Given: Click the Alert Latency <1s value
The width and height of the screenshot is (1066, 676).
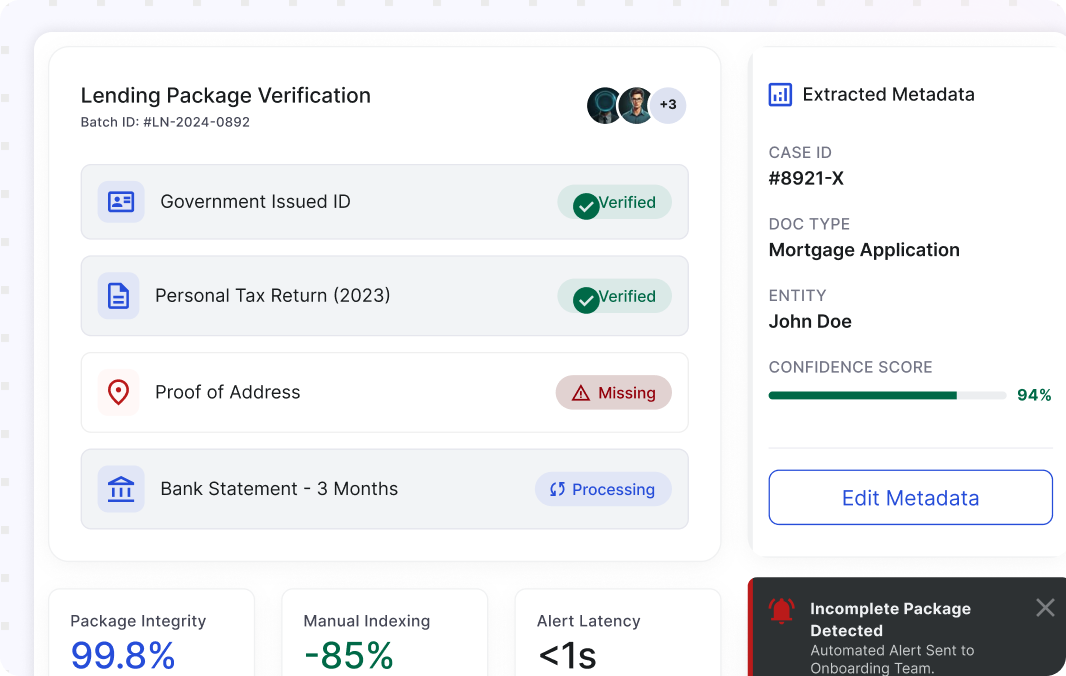Looking at the screenshot, I should pyautogui.click(x=567, y=656).
